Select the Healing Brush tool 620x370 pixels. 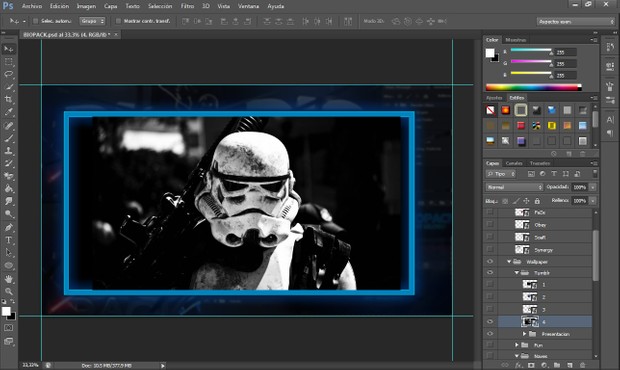click(x=8, y=126)
